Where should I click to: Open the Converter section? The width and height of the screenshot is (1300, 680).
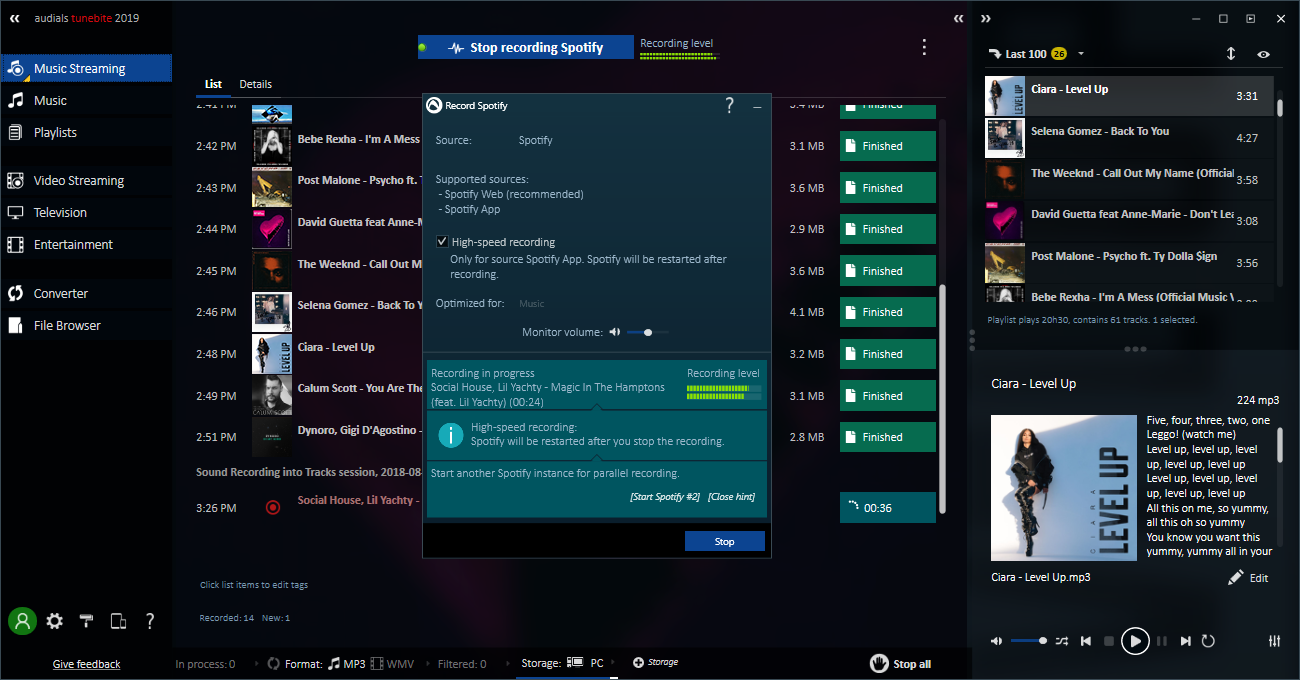85,293
